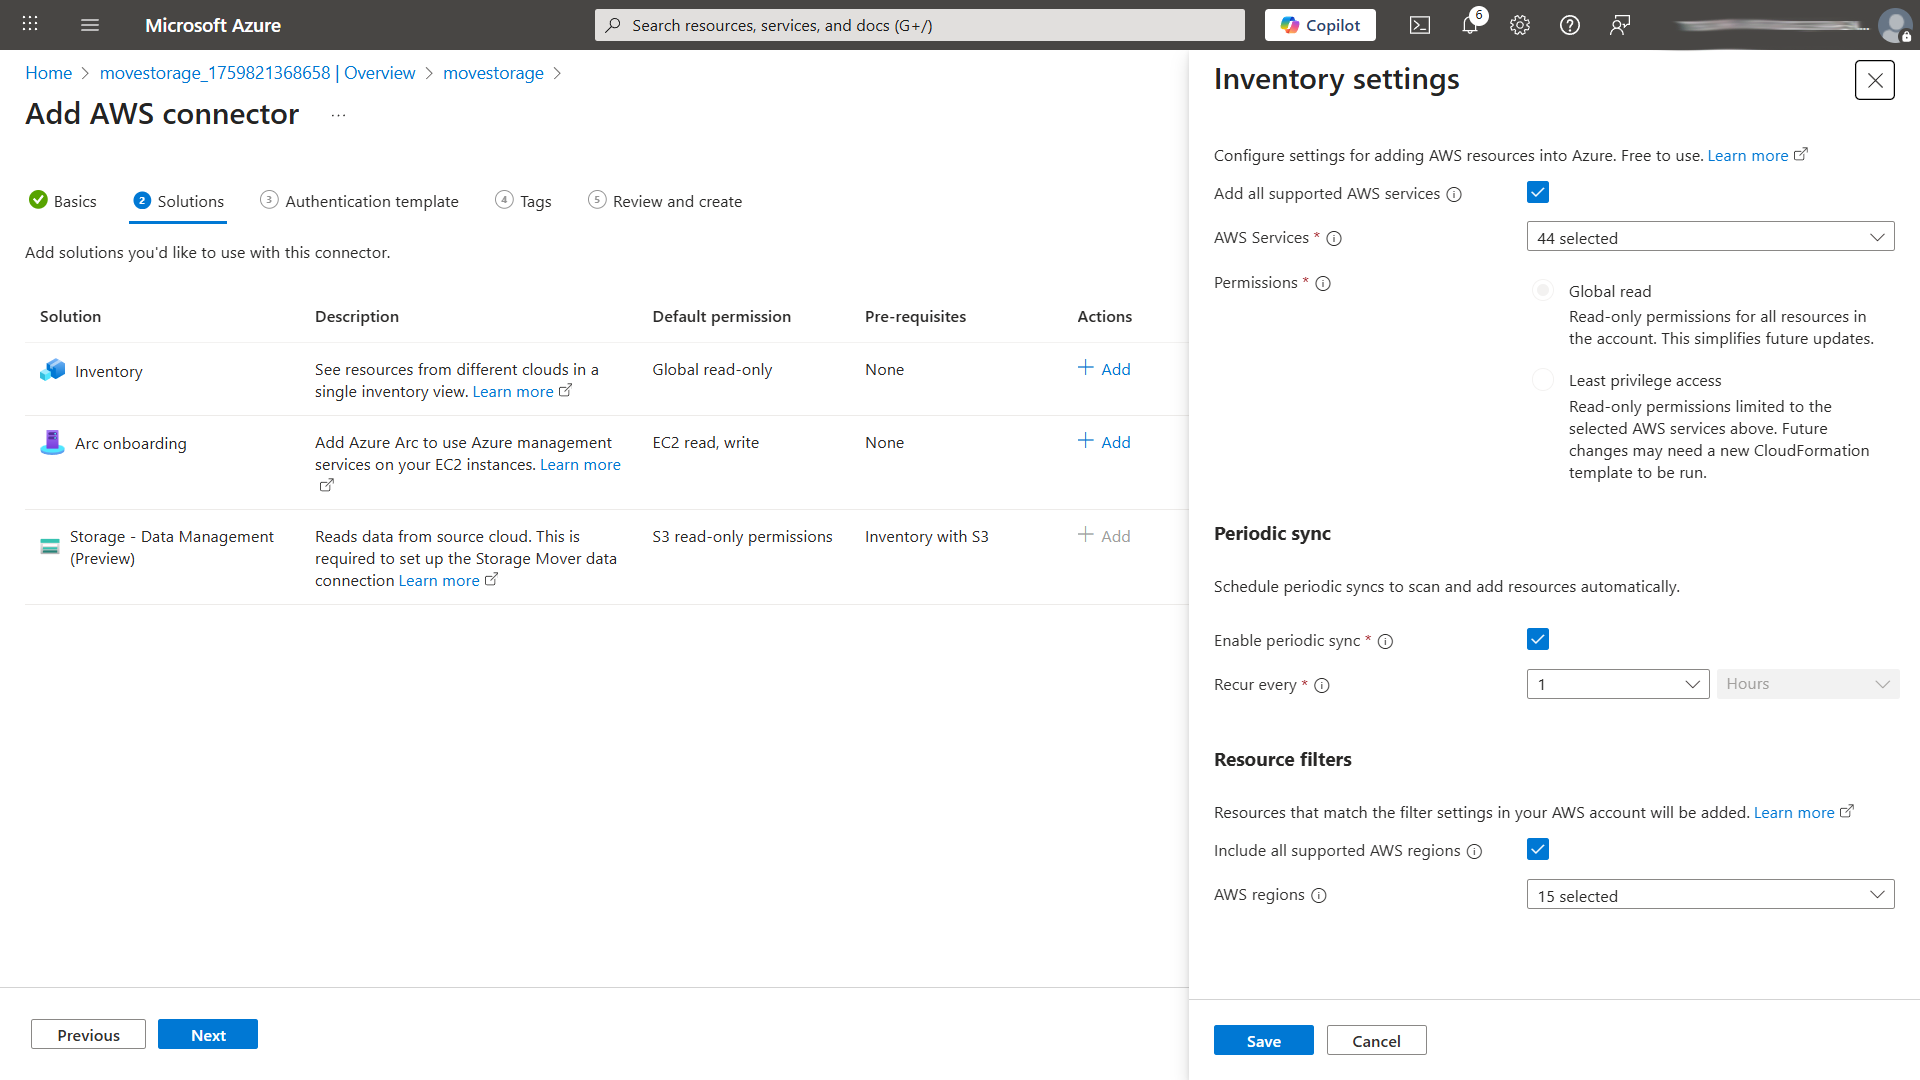This screenshot has height=1080, width=1920.
Task: Open the feedback icon
Action: point(1620,25)
